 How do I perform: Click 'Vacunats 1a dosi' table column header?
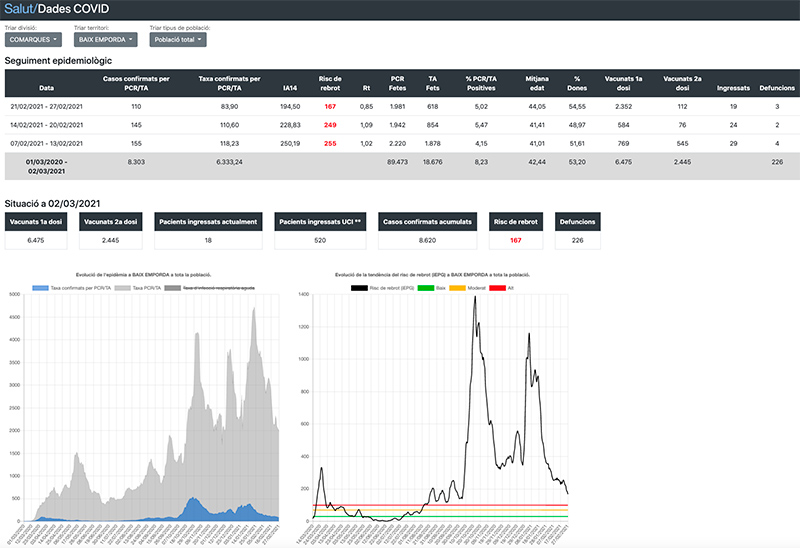(x=623, y=83)
